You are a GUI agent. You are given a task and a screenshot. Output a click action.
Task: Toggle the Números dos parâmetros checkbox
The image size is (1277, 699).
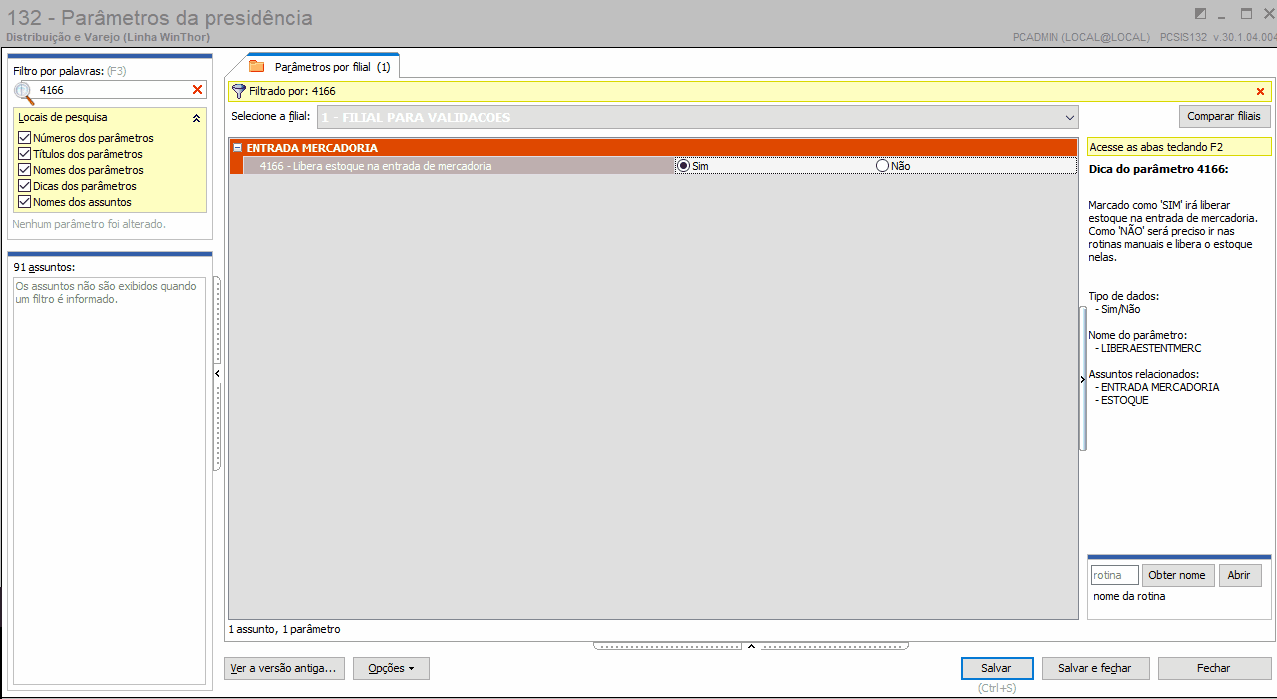click(24, 138)
